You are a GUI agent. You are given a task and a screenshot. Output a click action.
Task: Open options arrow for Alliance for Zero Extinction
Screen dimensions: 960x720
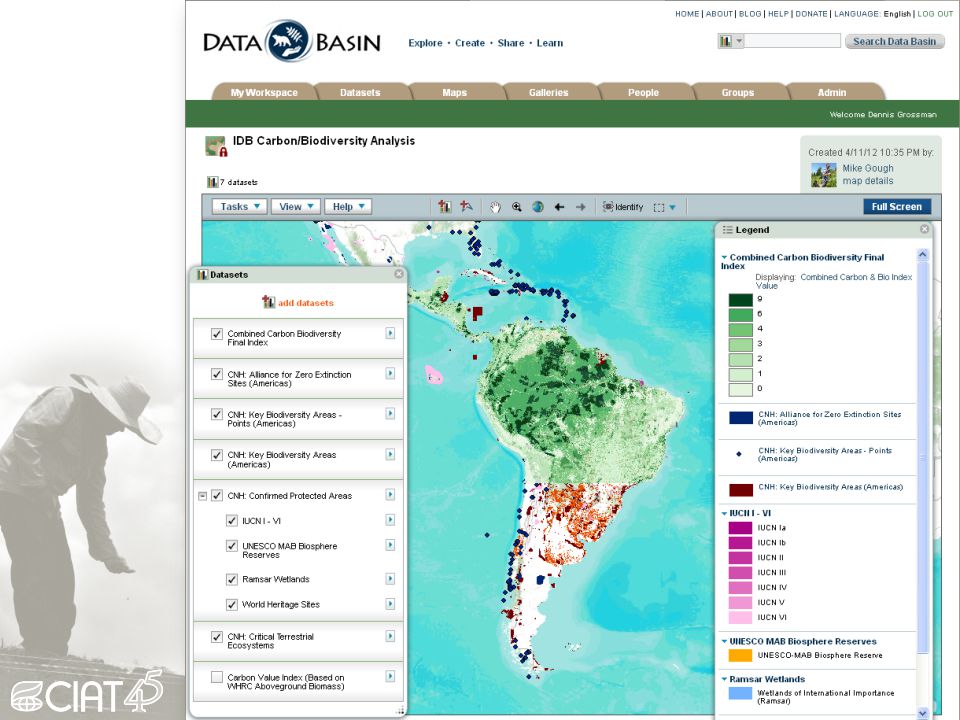390,373
